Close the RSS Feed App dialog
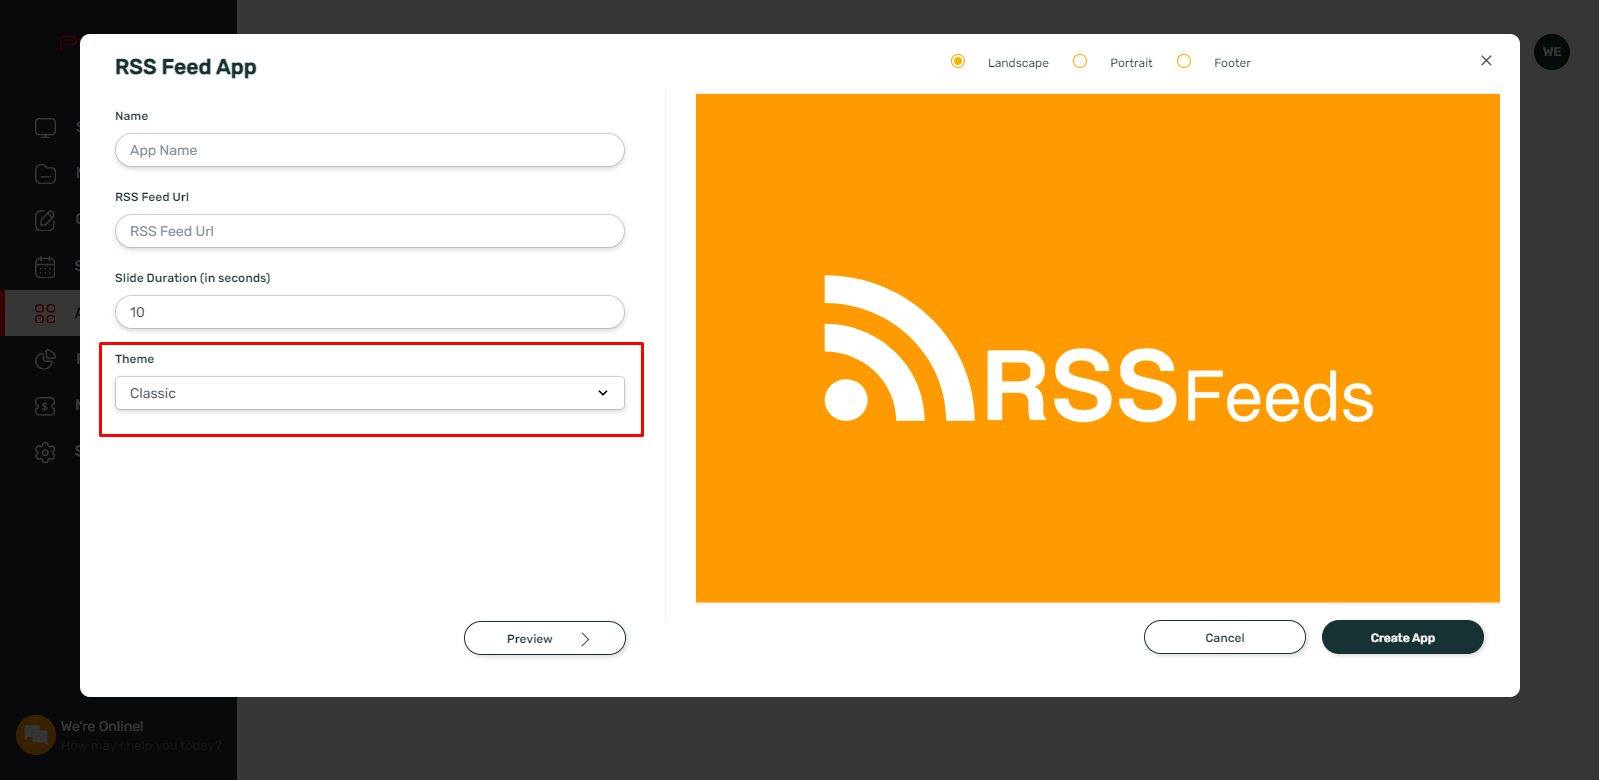Image resolution: width=1599 pixels, height=780 pixels. (x=1486, y=61)
